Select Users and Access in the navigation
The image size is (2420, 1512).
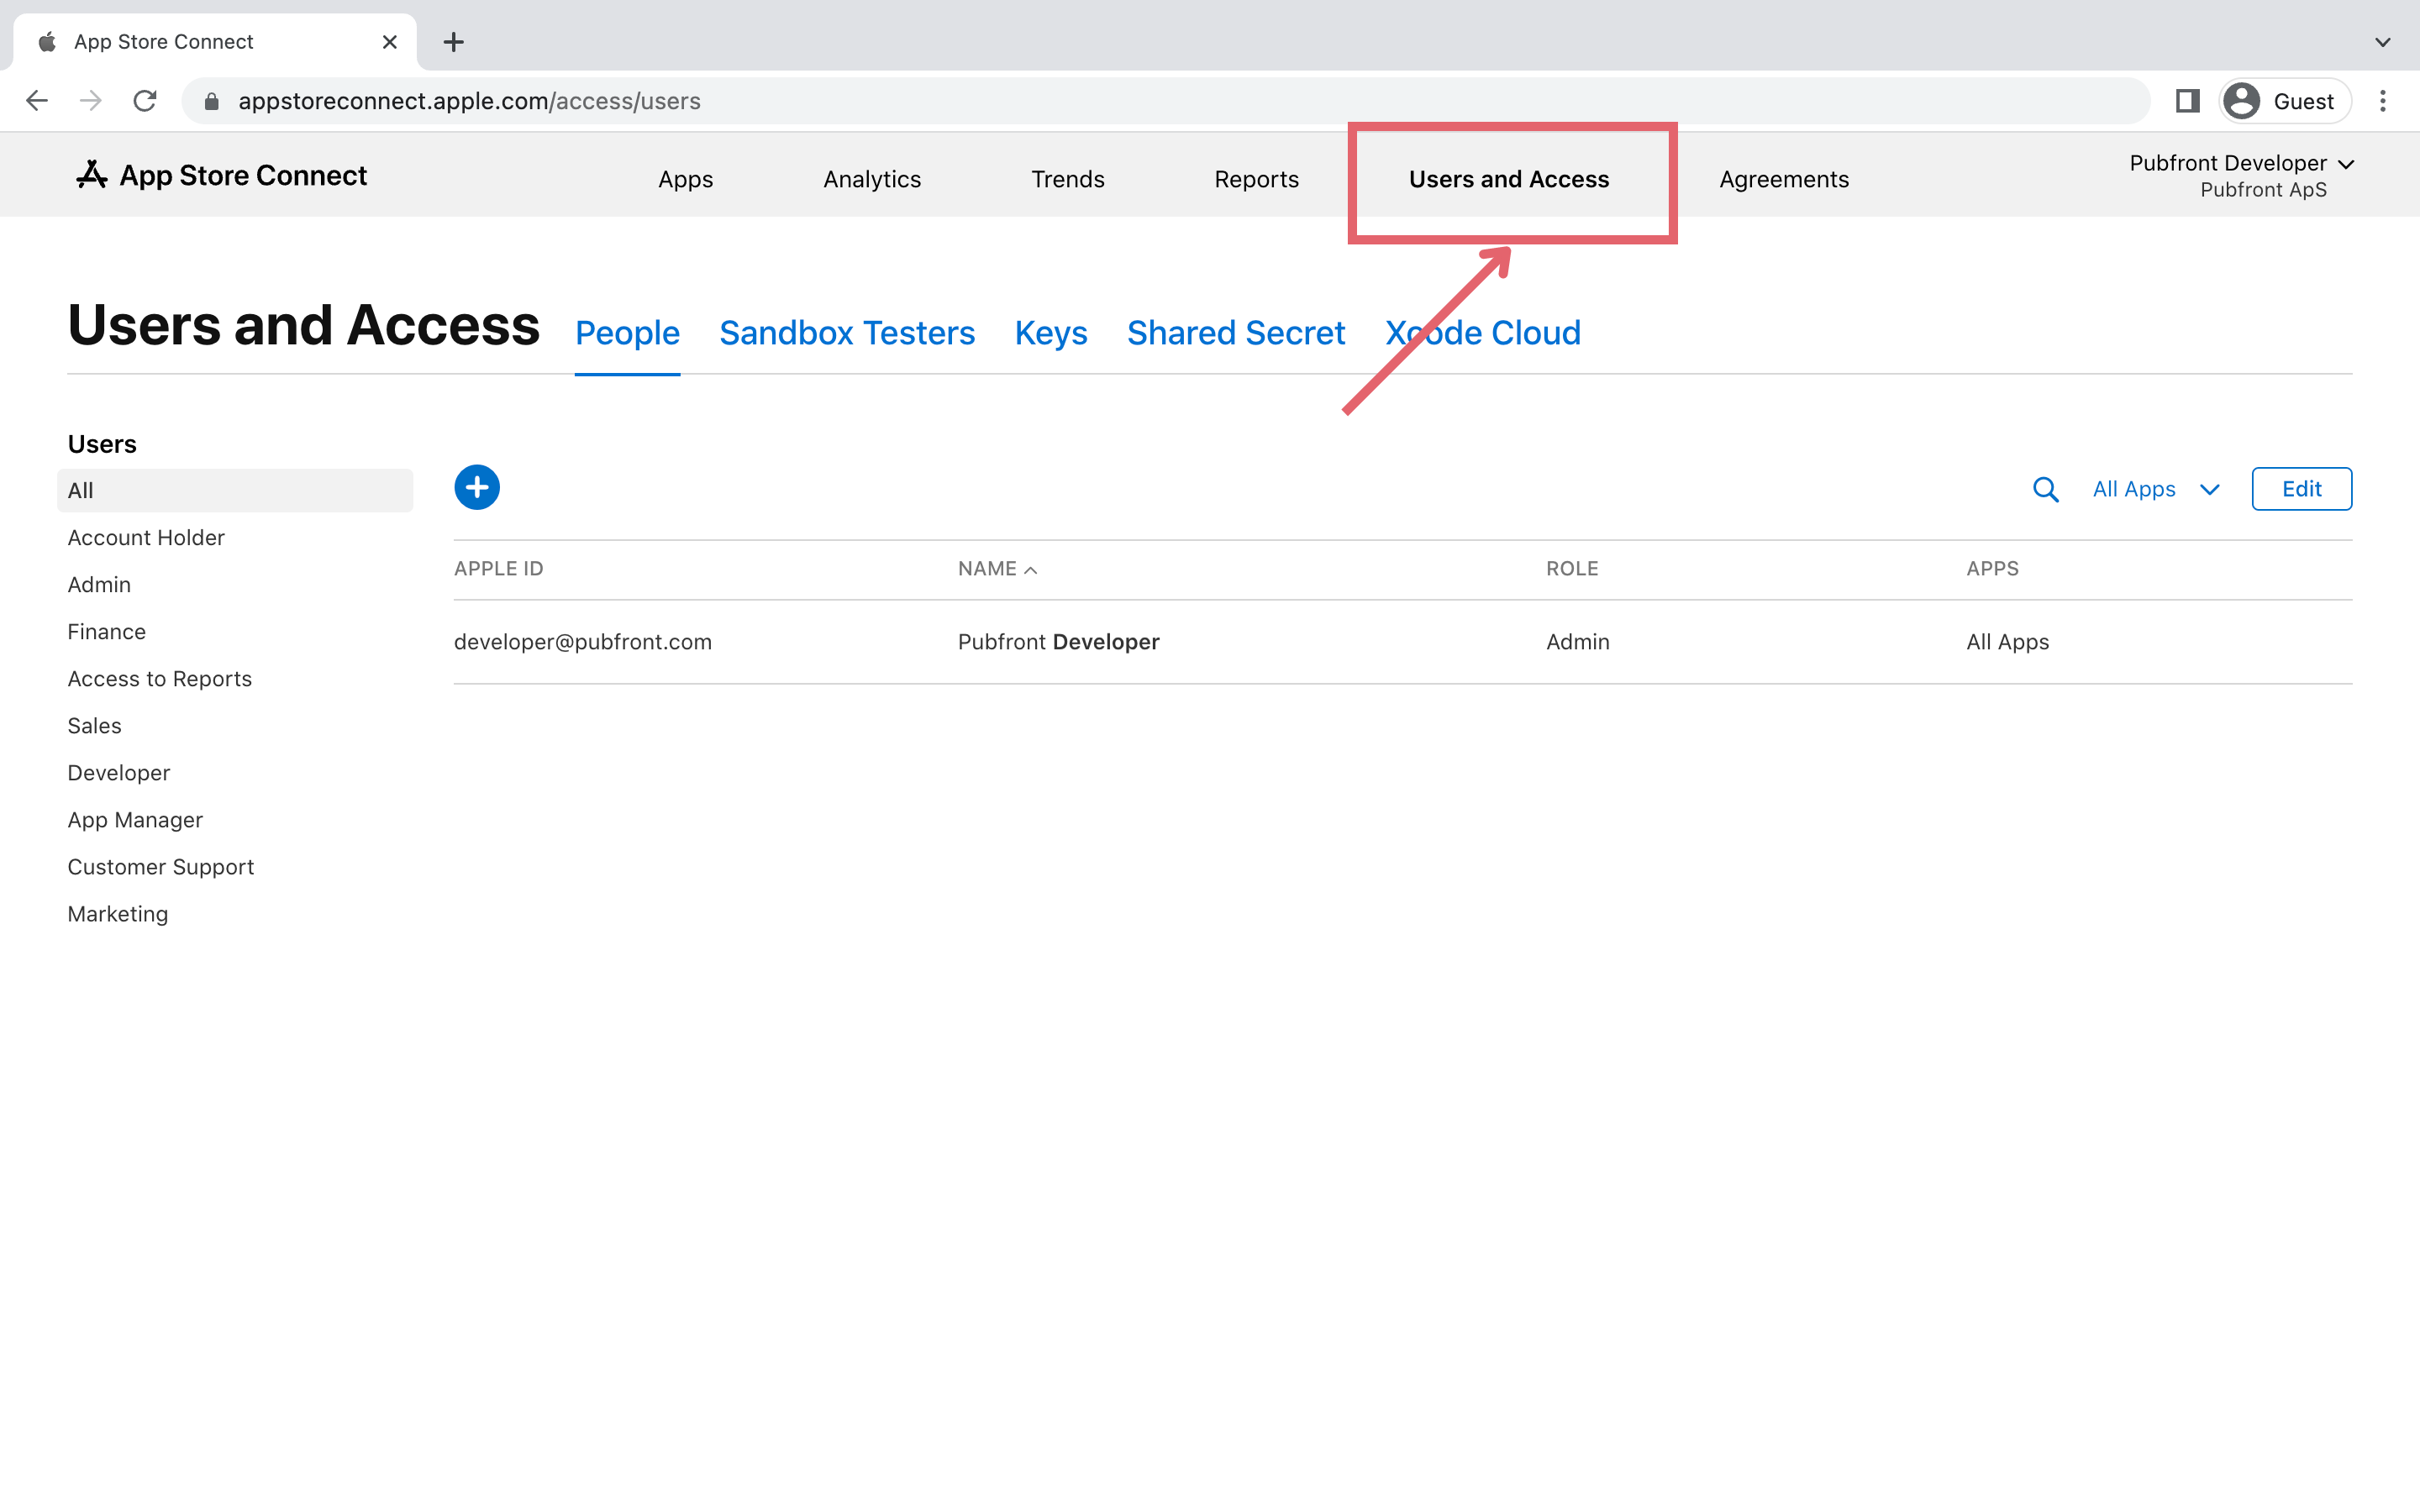1509,179
